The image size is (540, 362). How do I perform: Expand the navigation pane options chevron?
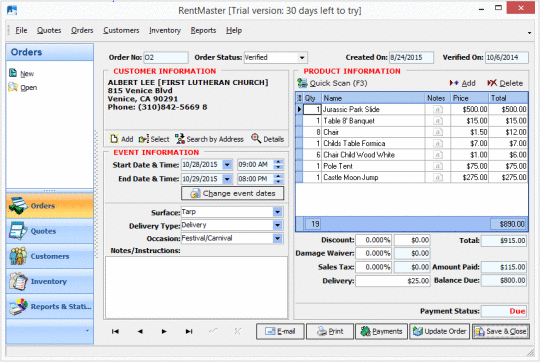click(x=87, y=331)
